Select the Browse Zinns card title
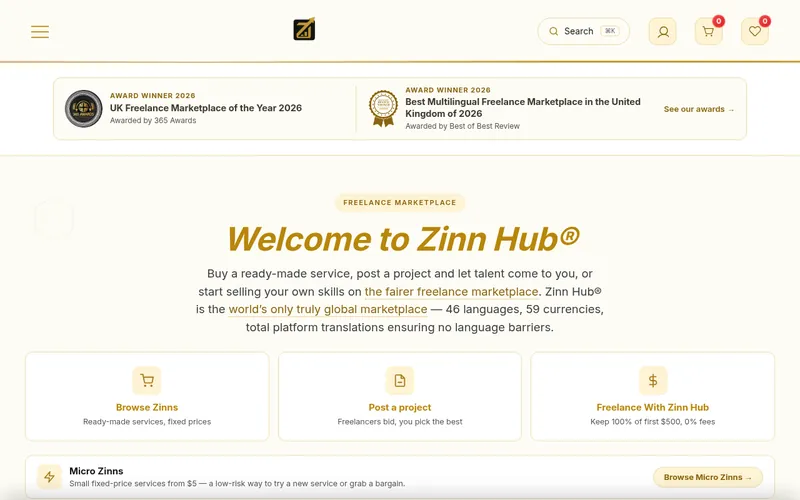 (x=147, y=407)
